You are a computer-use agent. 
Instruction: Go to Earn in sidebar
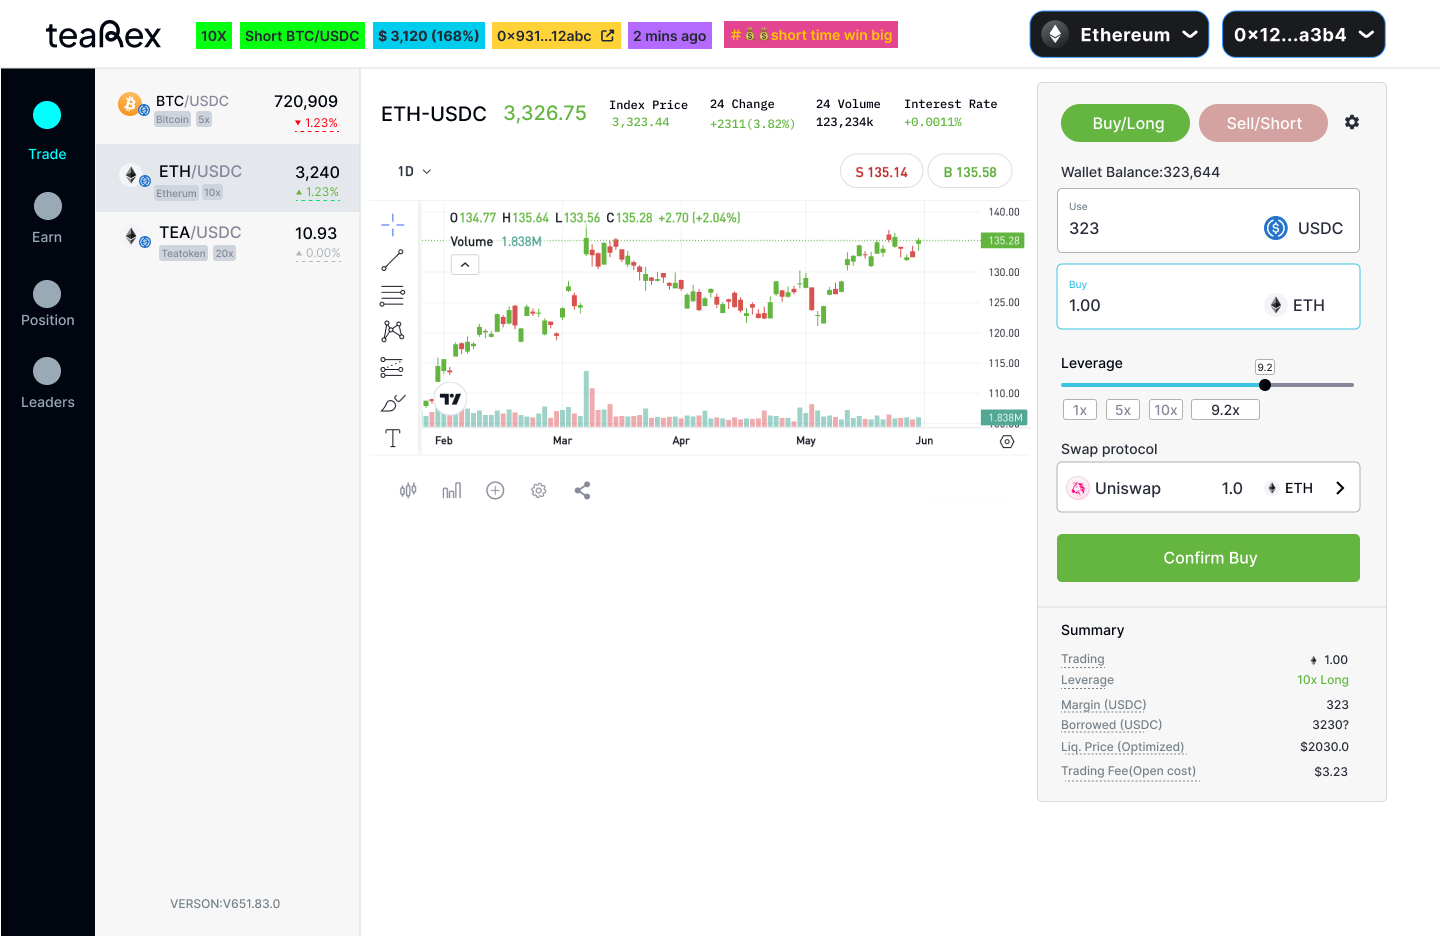pos(47,218)
